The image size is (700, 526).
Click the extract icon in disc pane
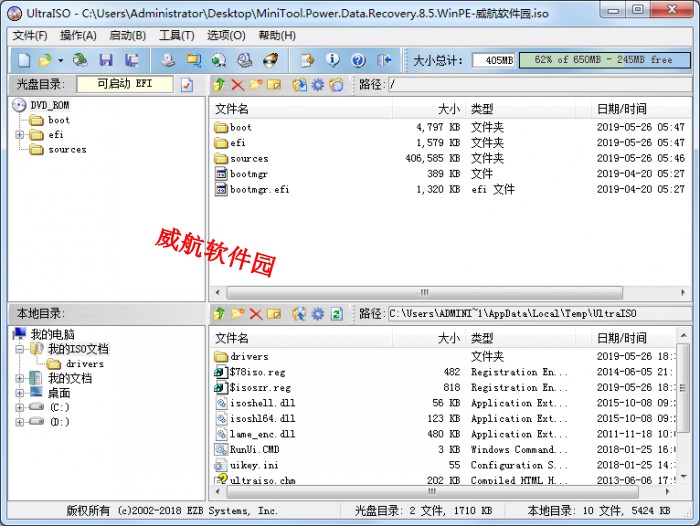coord(300,84)
